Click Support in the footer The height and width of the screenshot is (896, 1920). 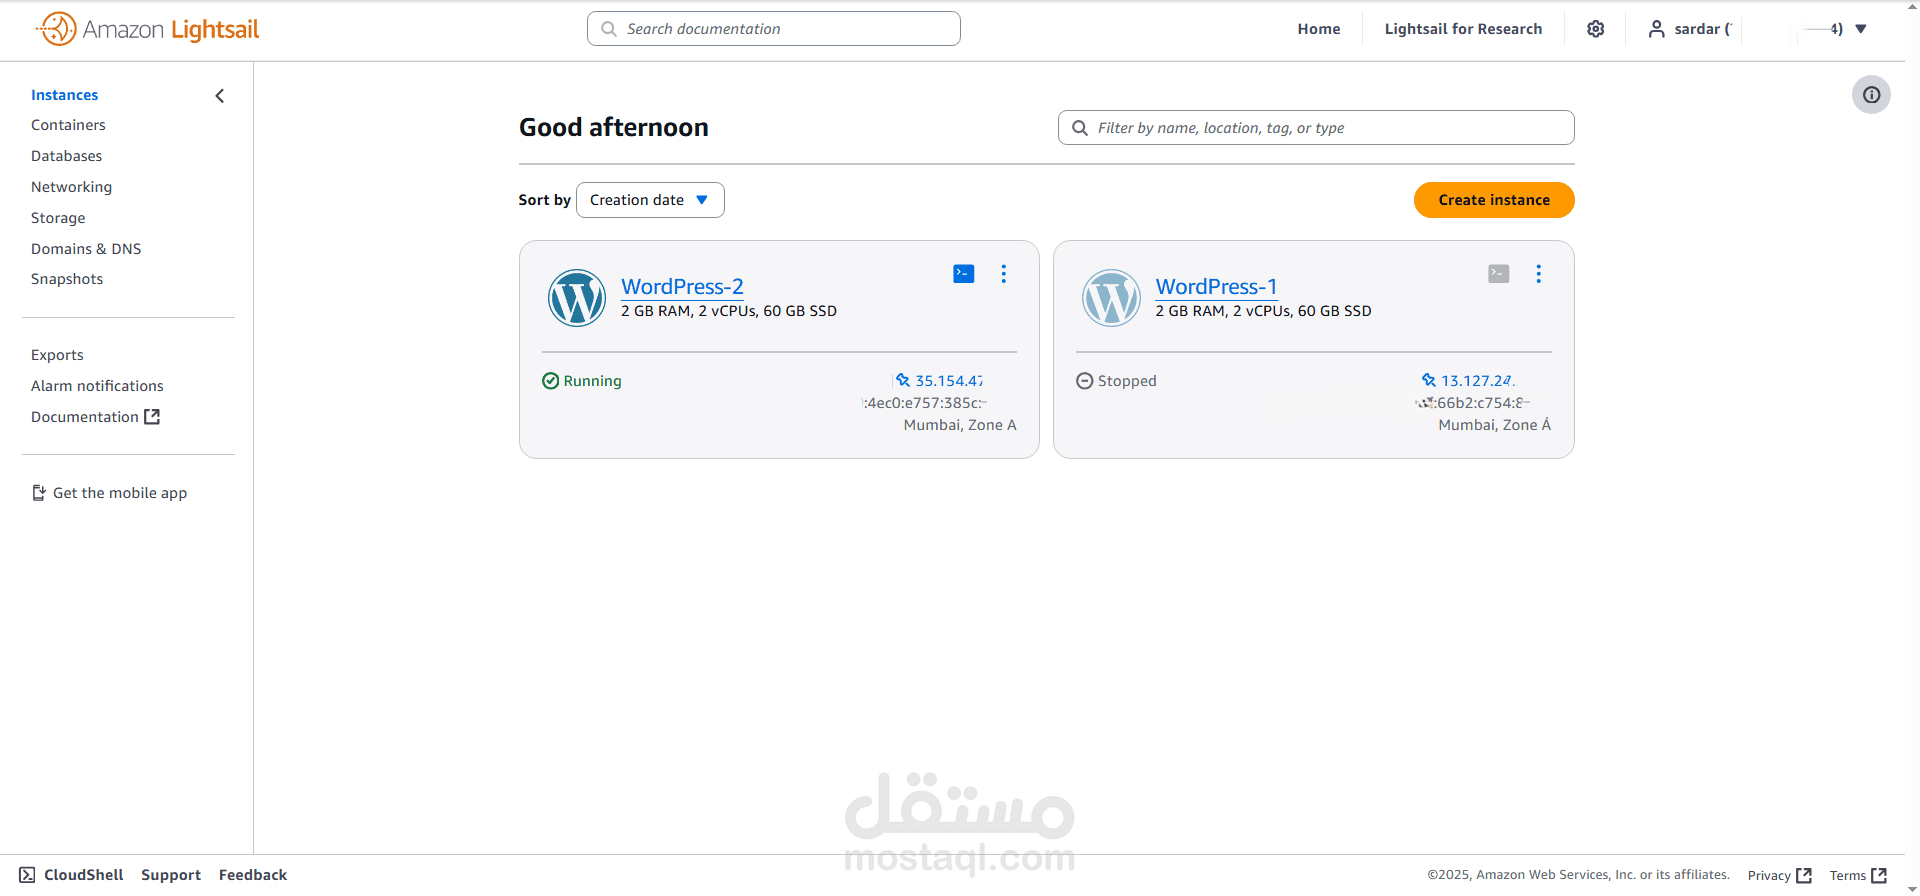click(171, 875)
